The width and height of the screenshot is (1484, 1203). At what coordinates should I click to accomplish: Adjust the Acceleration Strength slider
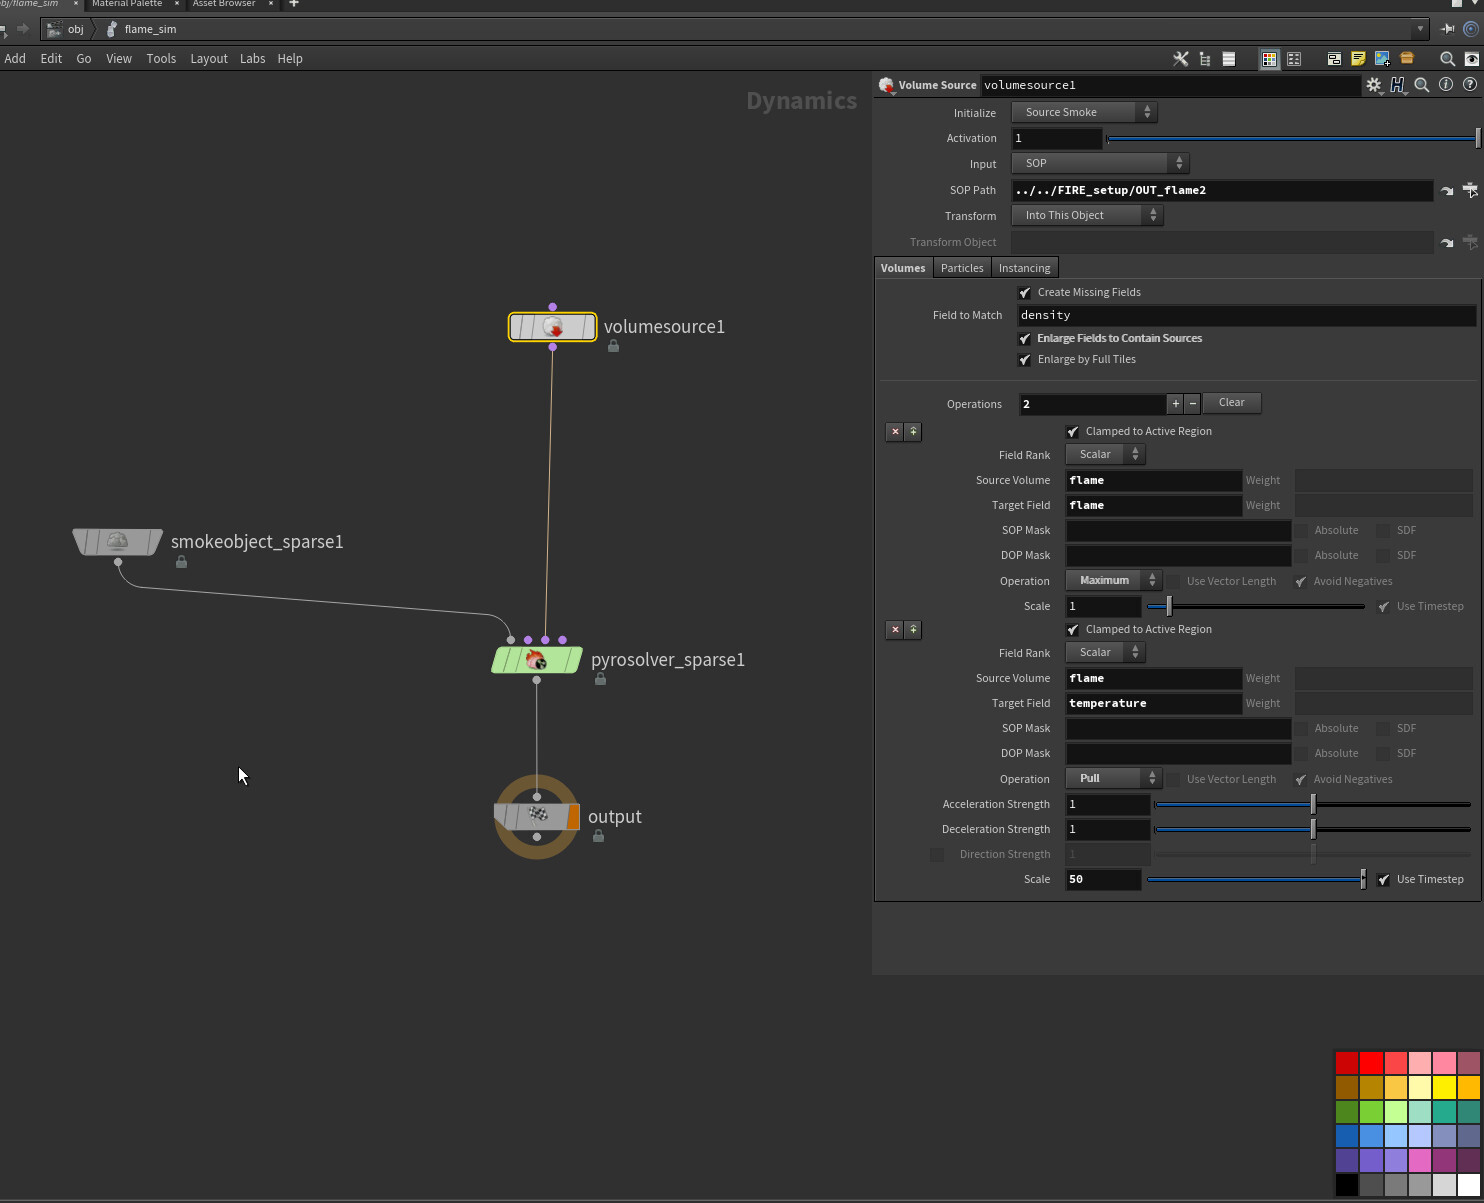1313,805
